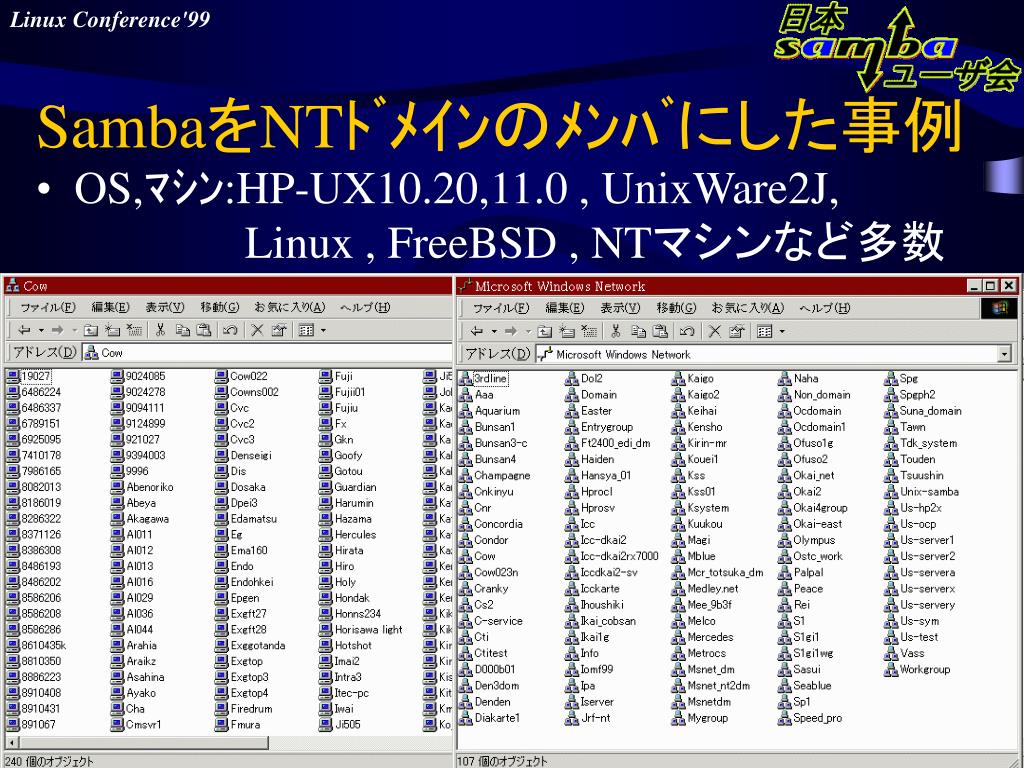This screenshot has height=768, width=1024.
Task: Open 移動(G) menu in Cow window
Action: pyautogui.click(x=220, y=307)
